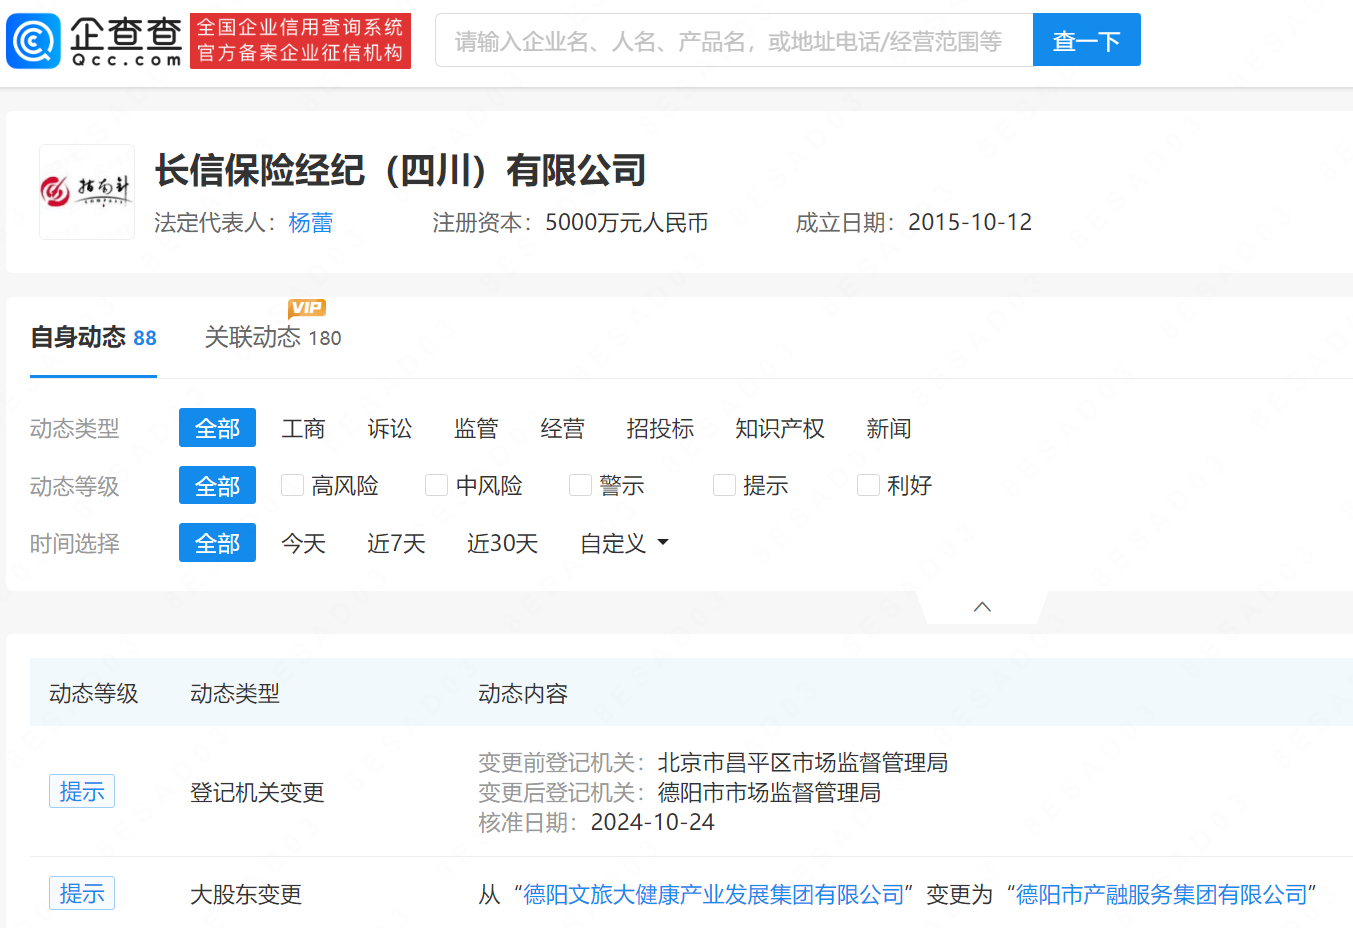This screenshot has width=1353, height=928.
Task: Check the 警示 checkbox
Action: click(580, 485)
